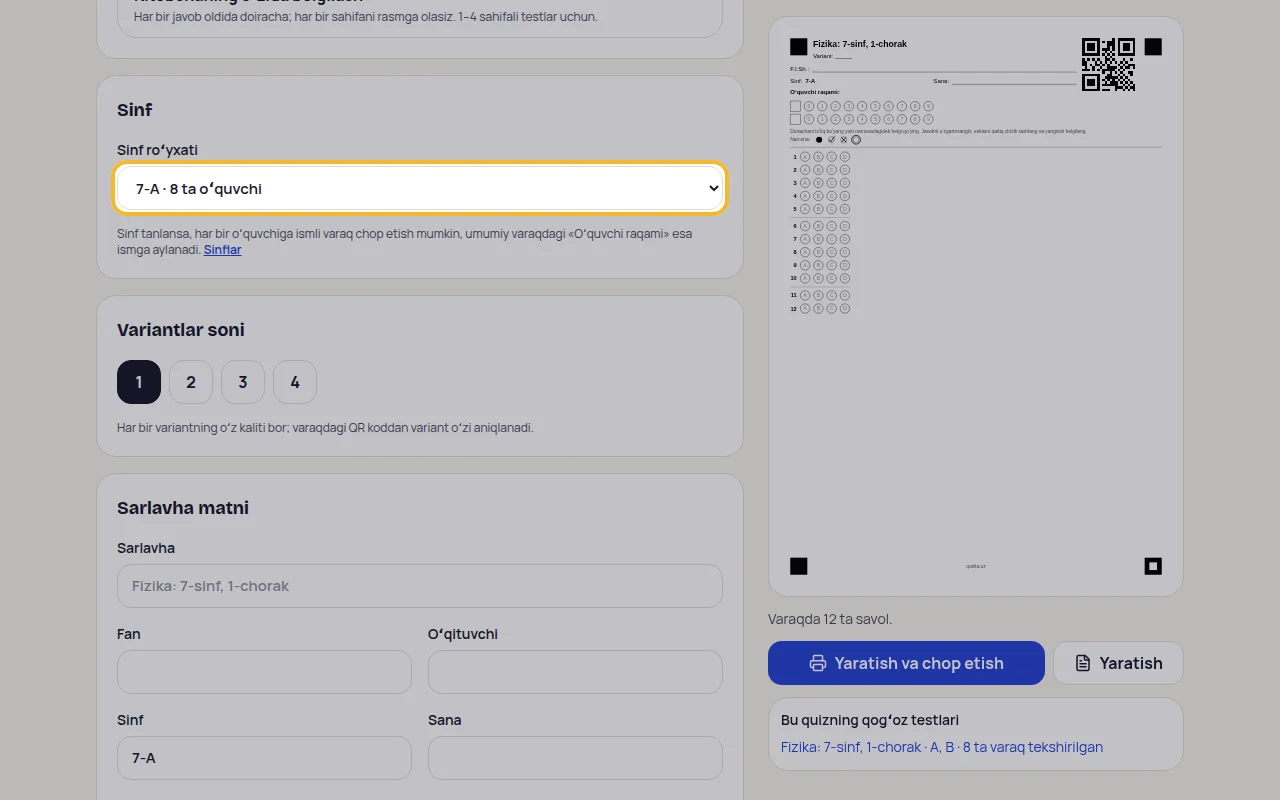
Task: Follow the Sinflar link
Action: coord(222,250)
